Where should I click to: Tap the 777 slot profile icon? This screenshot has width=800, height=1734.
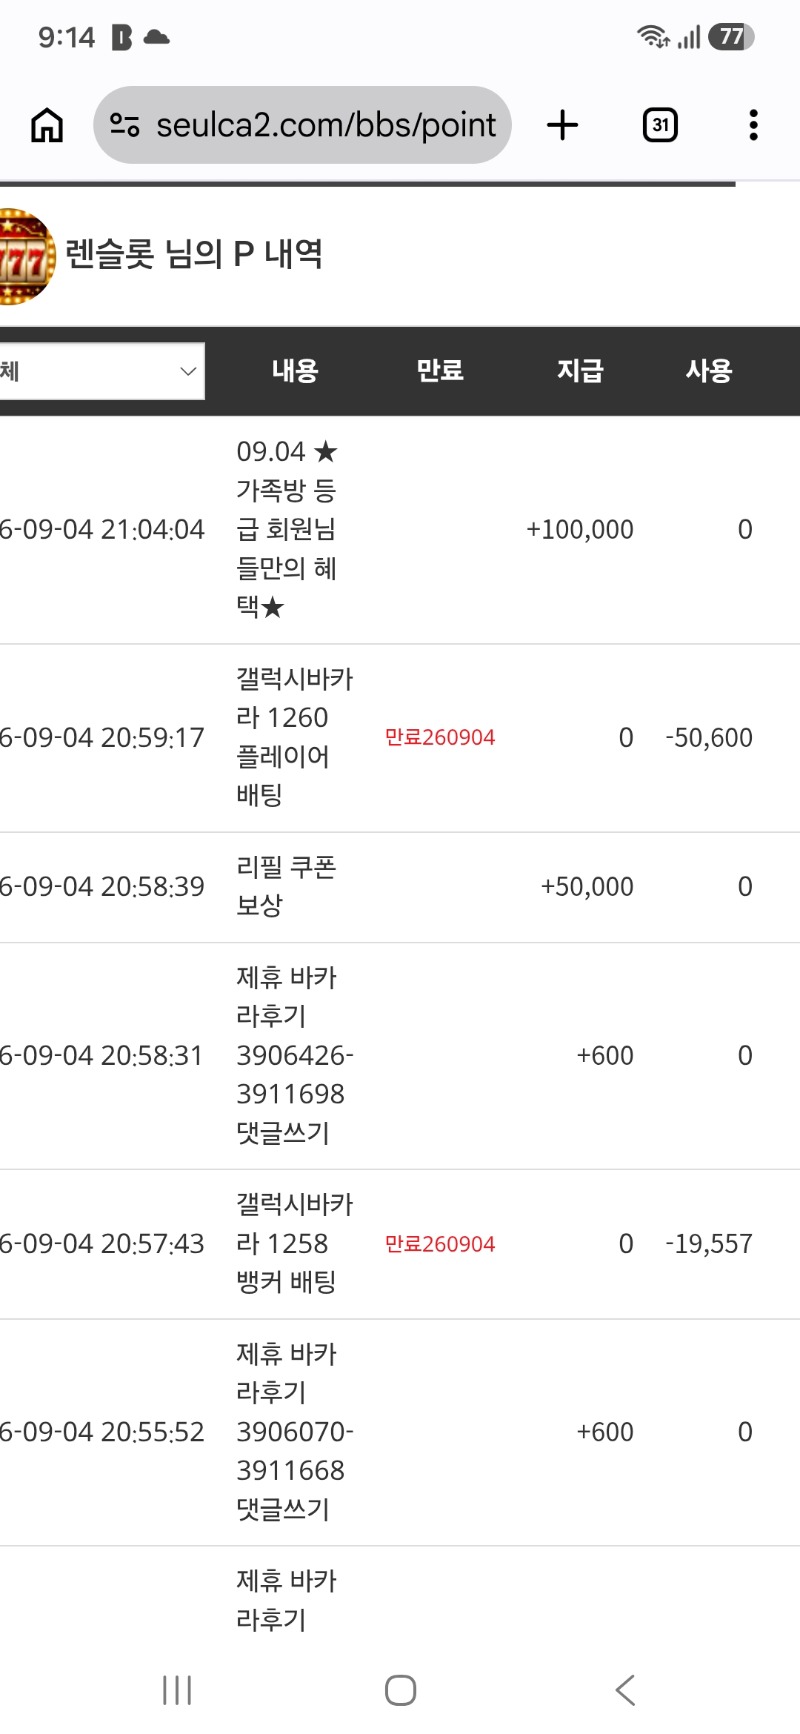(25, 256)
